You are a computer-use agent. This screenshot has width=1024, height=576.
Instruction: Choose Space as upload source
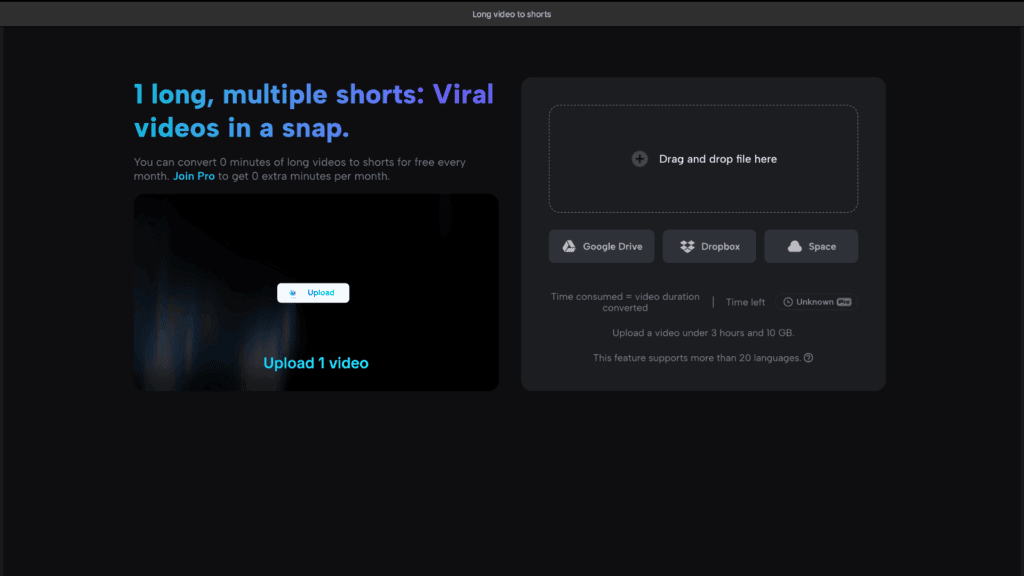[x=811, y=246]
